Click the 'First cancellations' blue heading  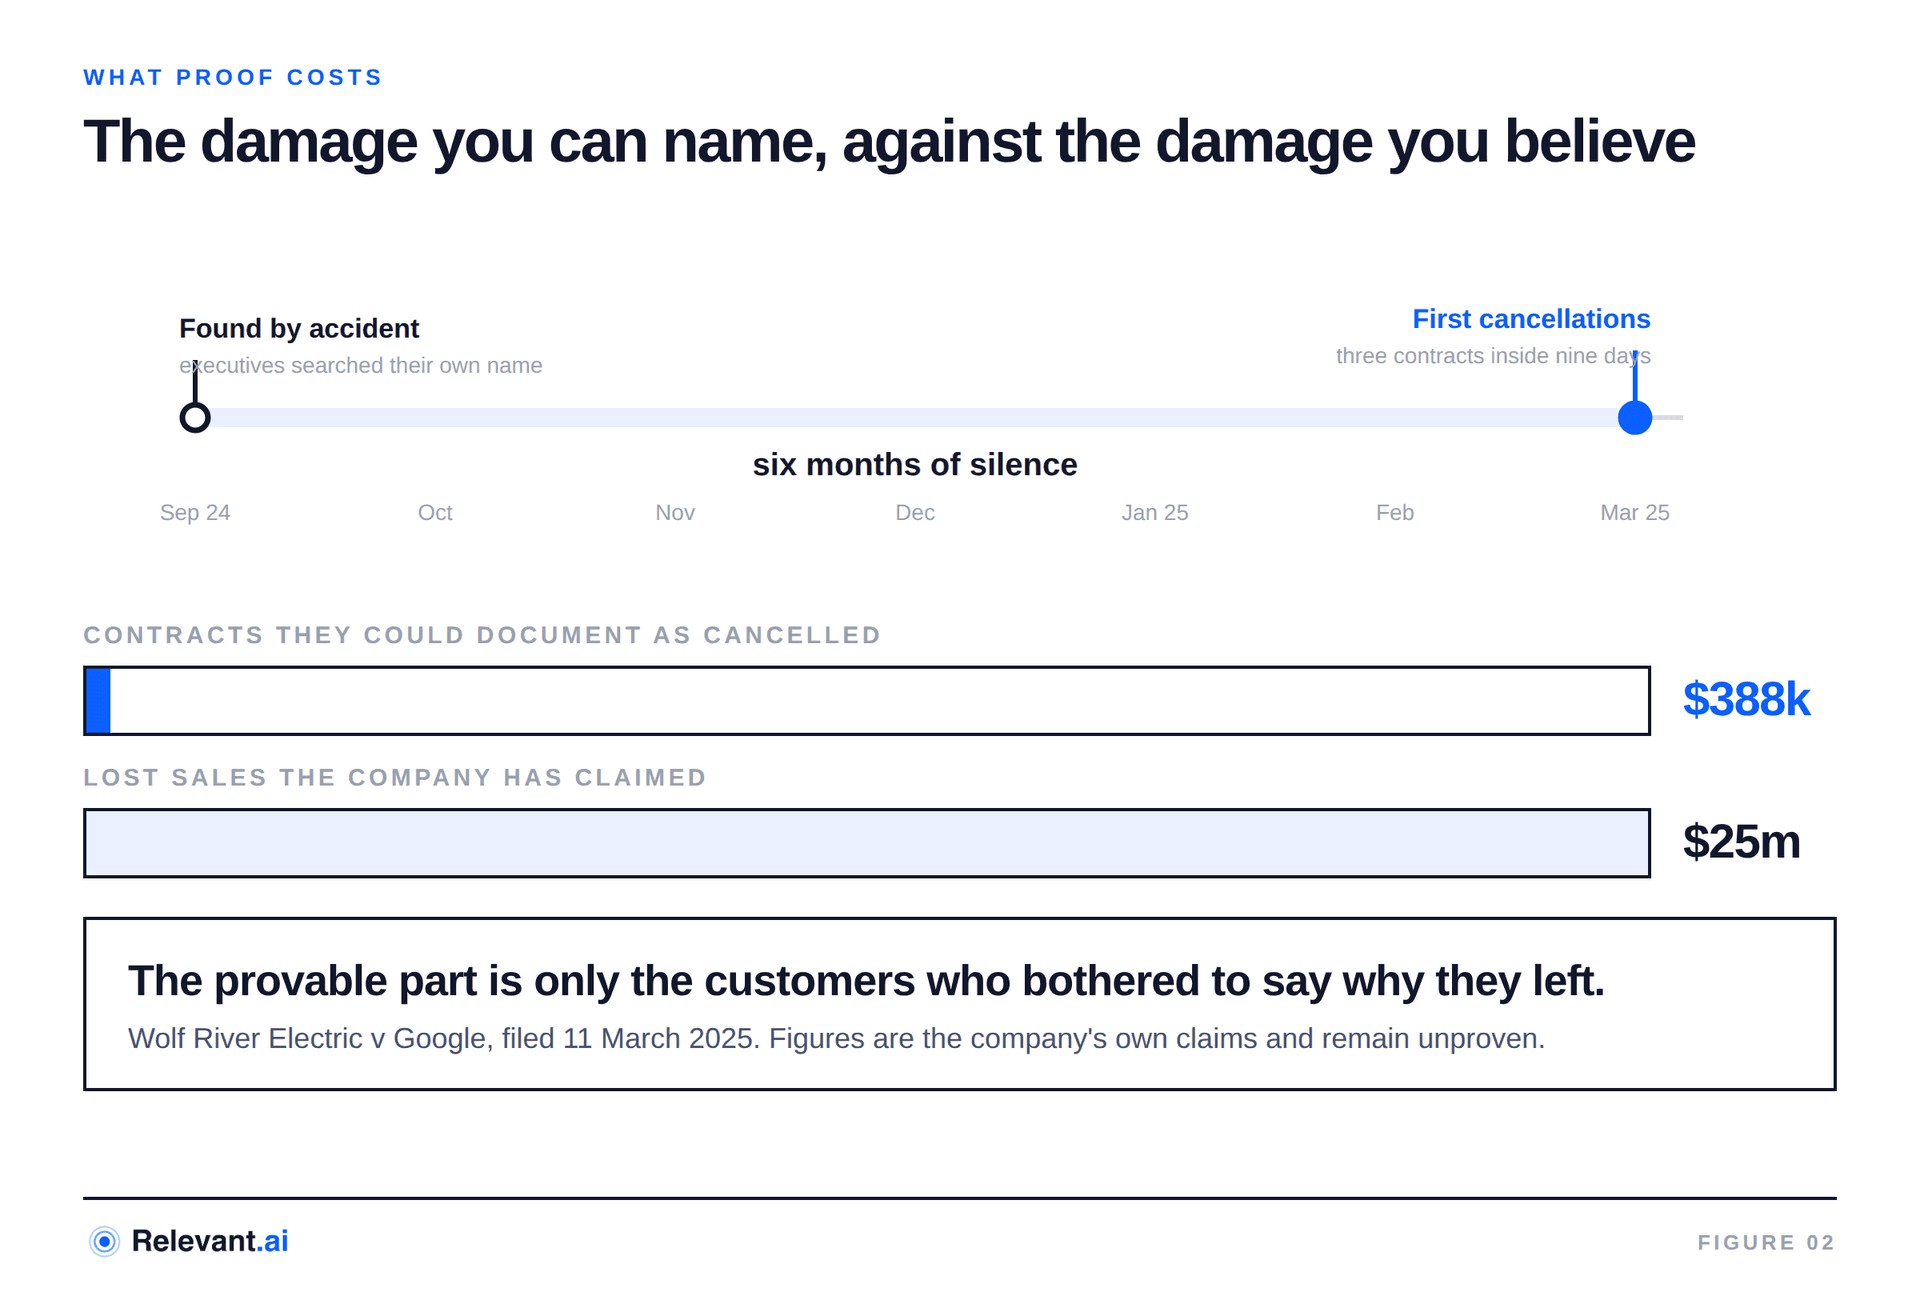(x=1531, y=319)
